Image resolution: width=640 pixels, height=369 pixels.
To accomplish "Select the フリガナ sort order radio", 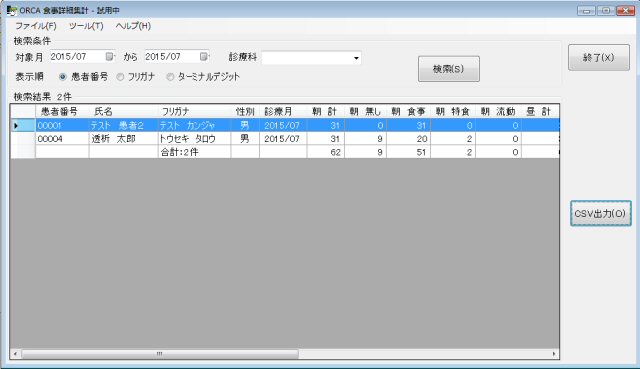I will point(120,77).
